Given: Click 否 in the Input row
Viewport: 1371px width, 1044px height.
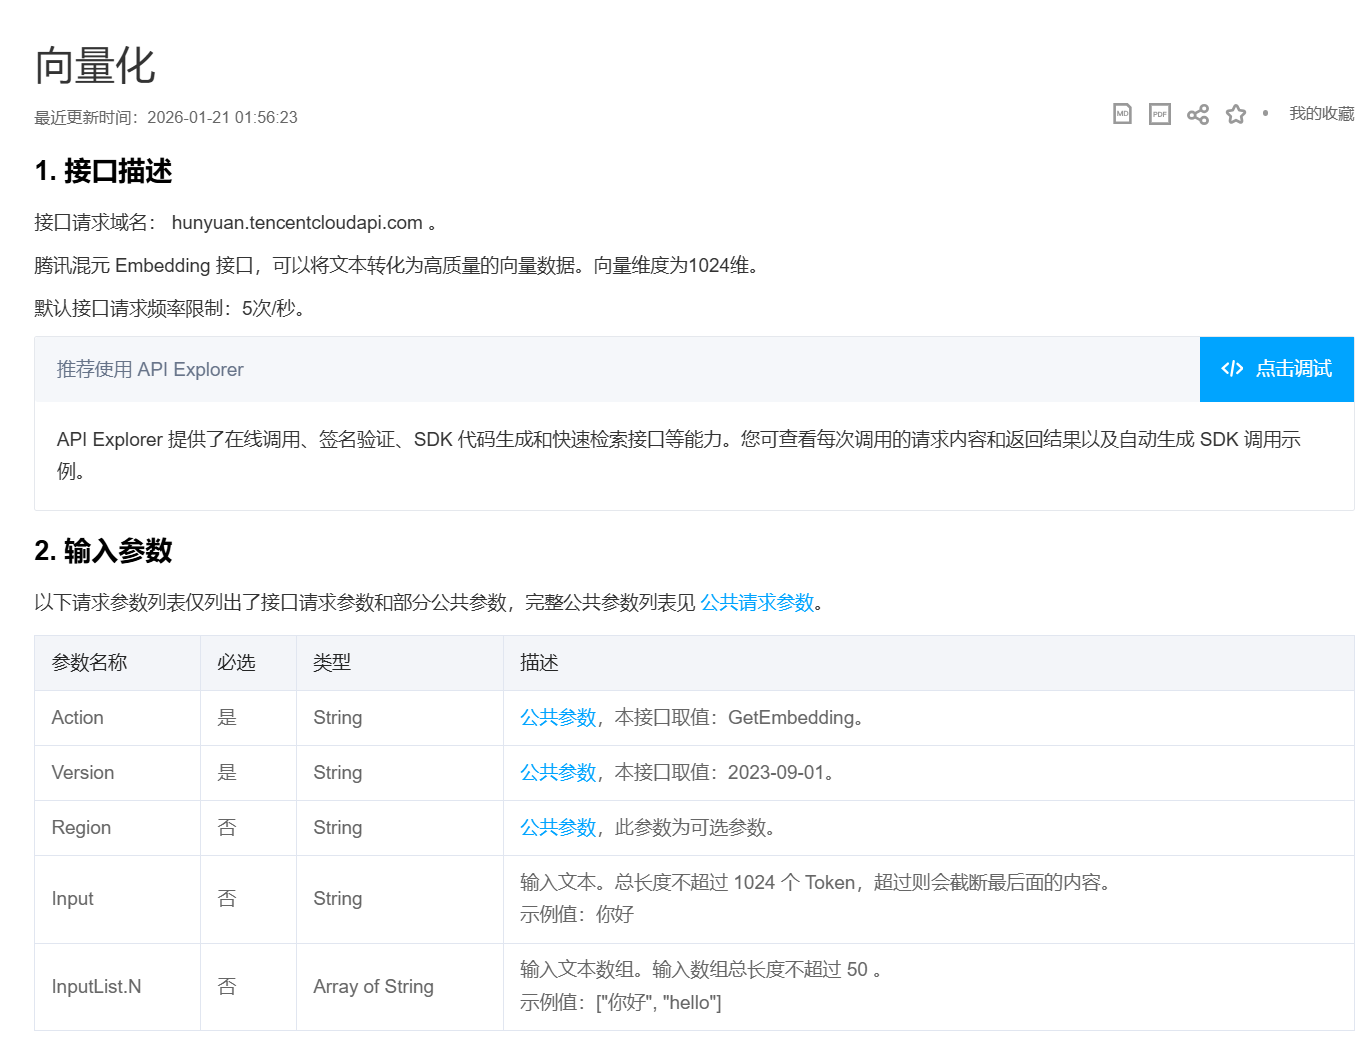Looking at the screenshot, I should [x=227, y=898].
